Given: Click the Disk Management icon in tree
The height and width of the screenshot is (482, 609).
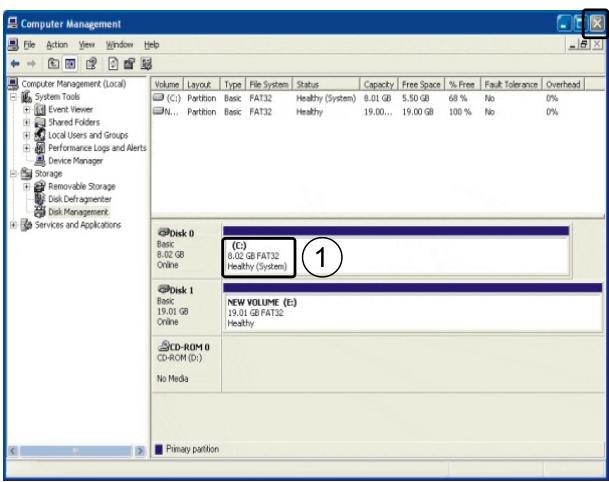Looking at the screenshot, I should pos(40,212).
